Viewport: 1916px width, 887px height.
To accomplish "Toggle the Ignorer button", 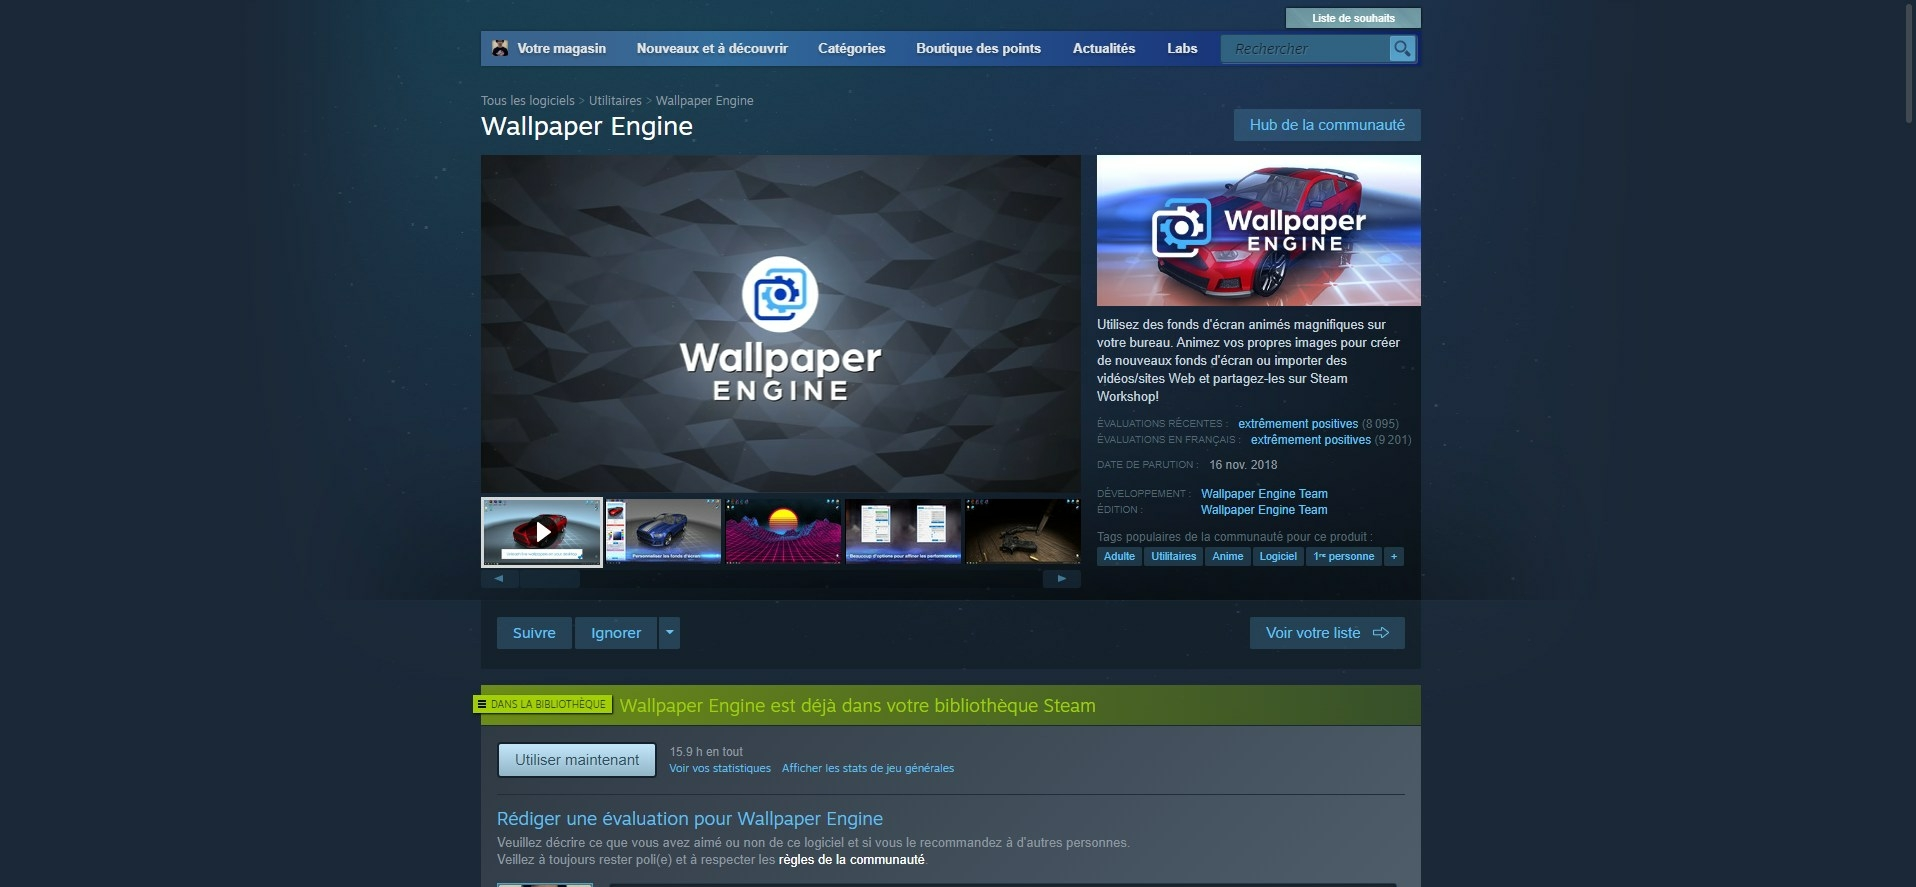I will 616,633.
